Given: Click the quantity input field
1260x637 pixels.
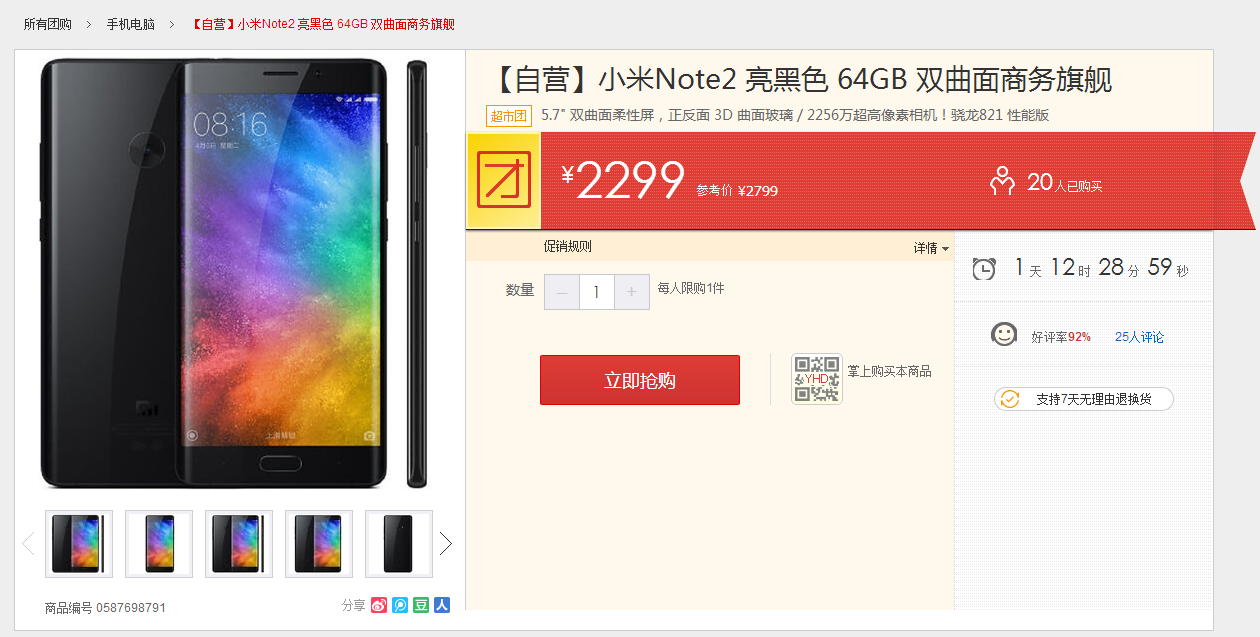Looking at the screenshot, I should click(x=597, y=292).
